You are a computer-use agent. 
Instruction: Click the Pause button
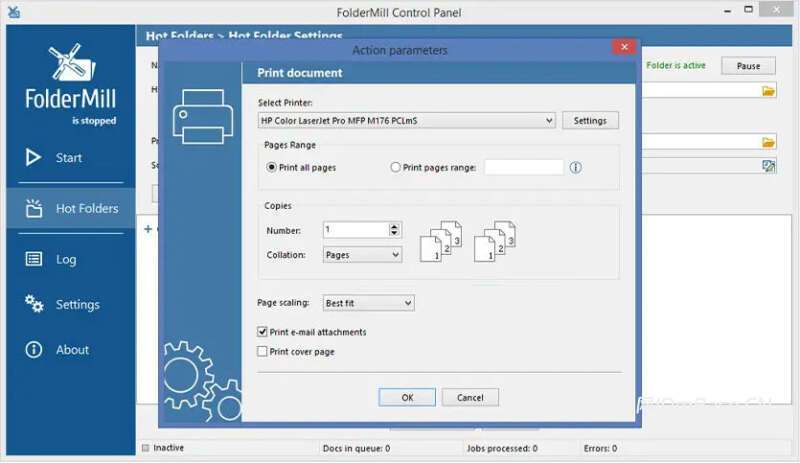[x=748, y=66]
